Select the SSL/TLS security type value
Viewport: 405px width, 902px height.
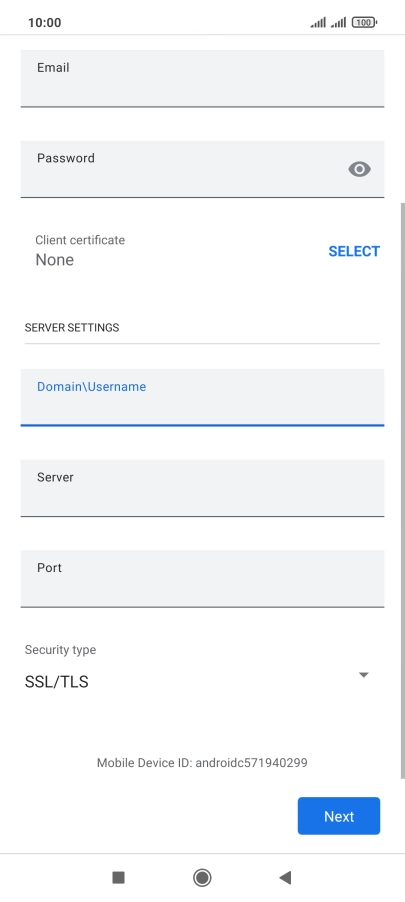[x=56, y=682]
